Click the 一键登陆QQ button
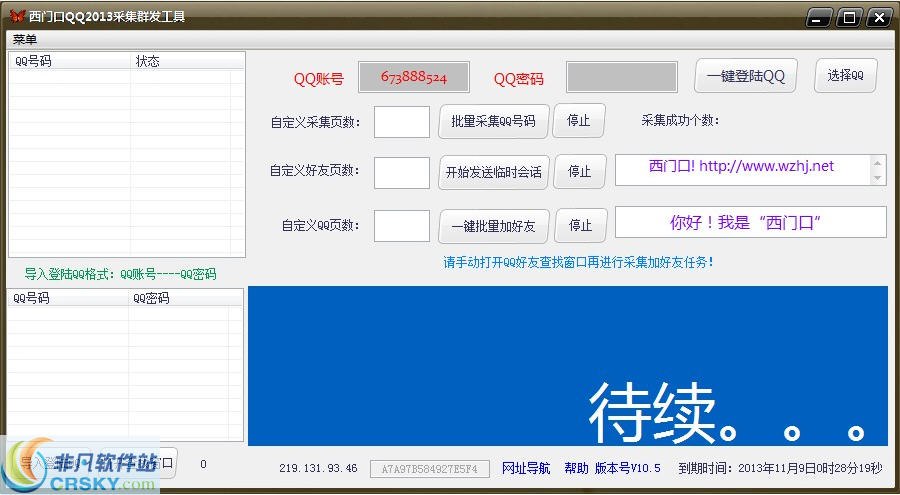 (746, 76)
